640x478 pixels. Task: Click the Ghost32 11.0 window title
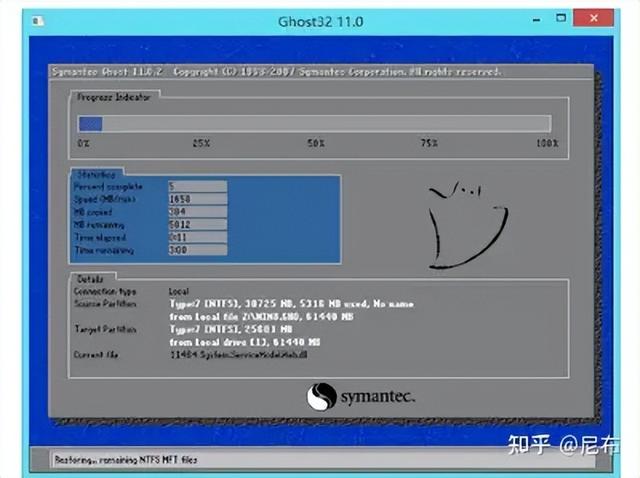click(320, 22)
